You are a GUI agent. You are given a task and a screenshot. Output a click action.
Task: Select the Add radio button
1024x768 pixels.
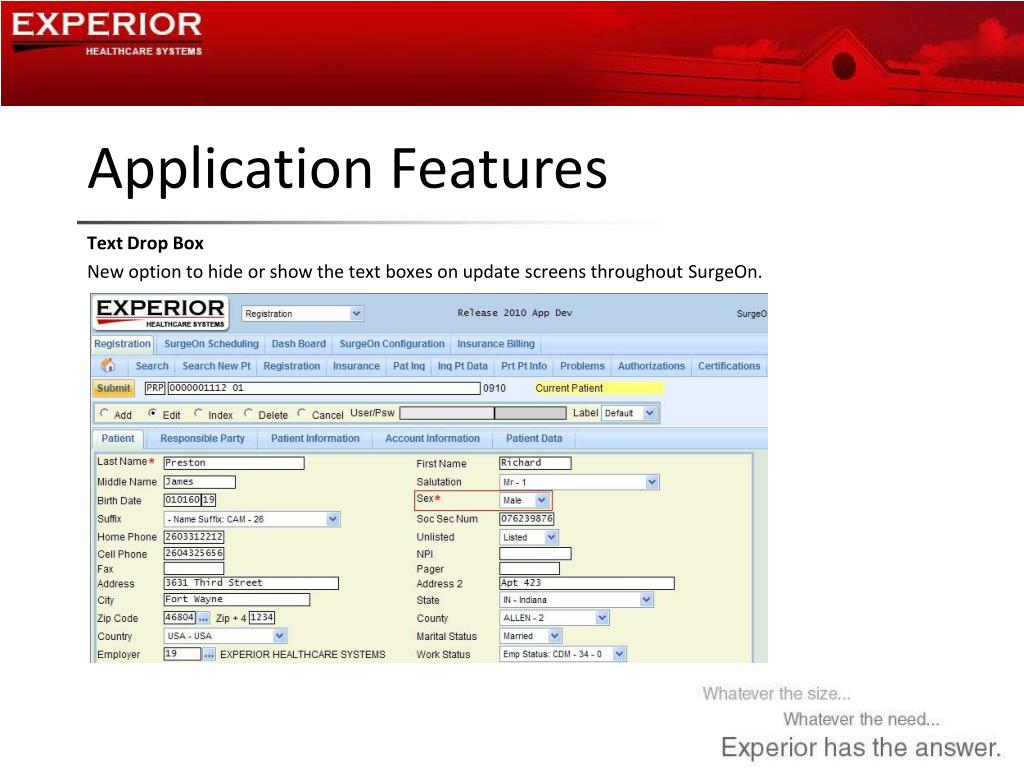click(104, 413)
